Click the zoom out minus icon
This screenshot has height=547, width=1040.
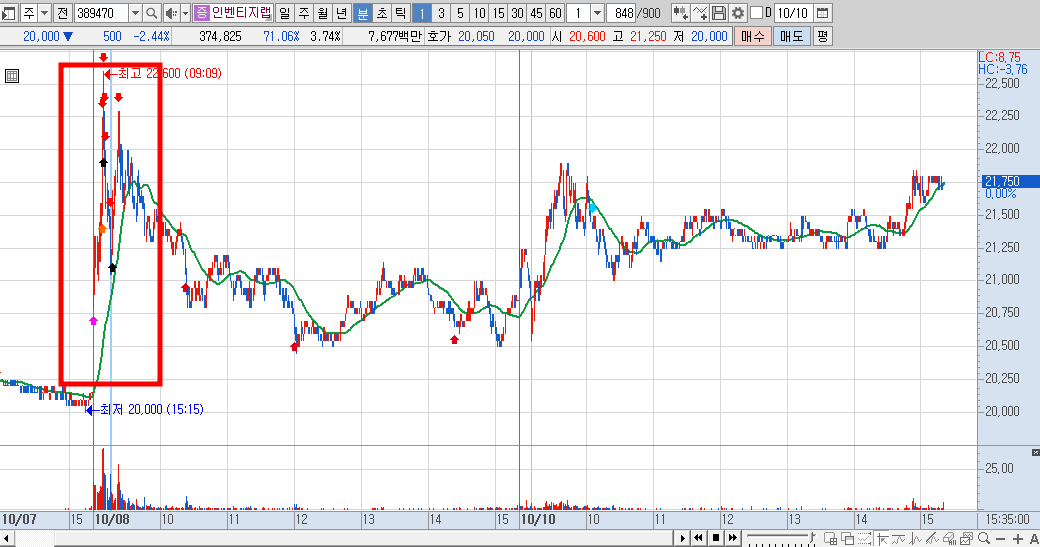pyautogui.click(x=1001, y=539)
